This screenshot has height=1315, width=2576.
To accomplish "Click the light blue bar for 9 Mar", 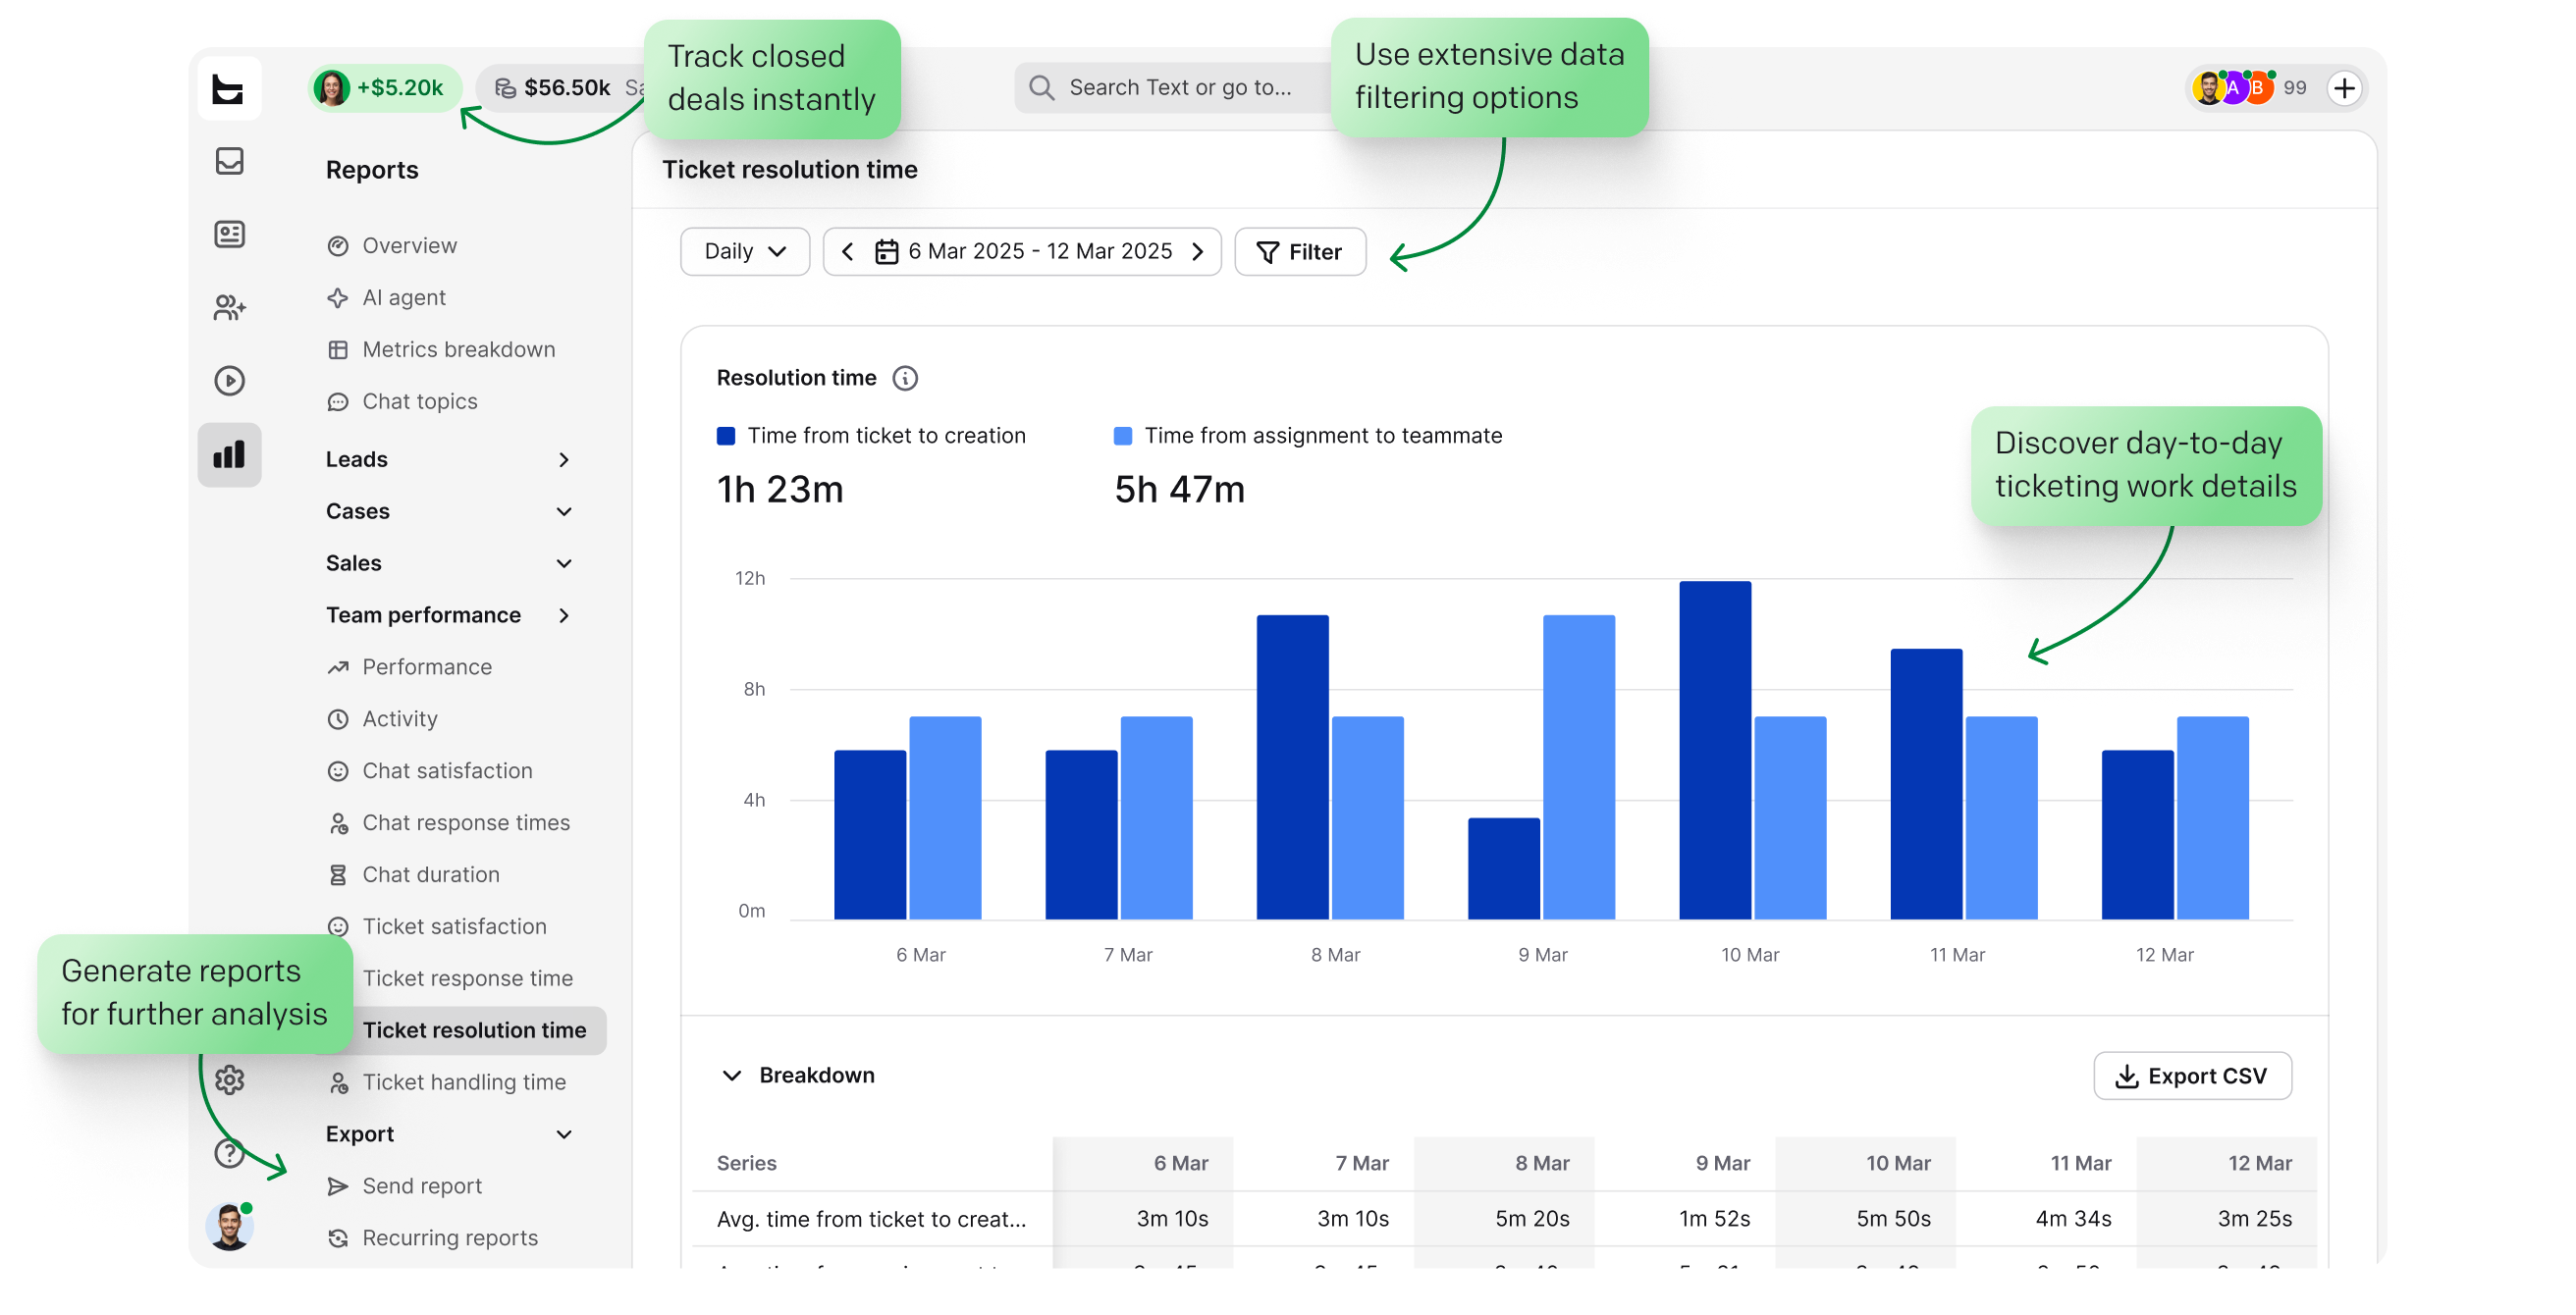I will click(1578, 767).
